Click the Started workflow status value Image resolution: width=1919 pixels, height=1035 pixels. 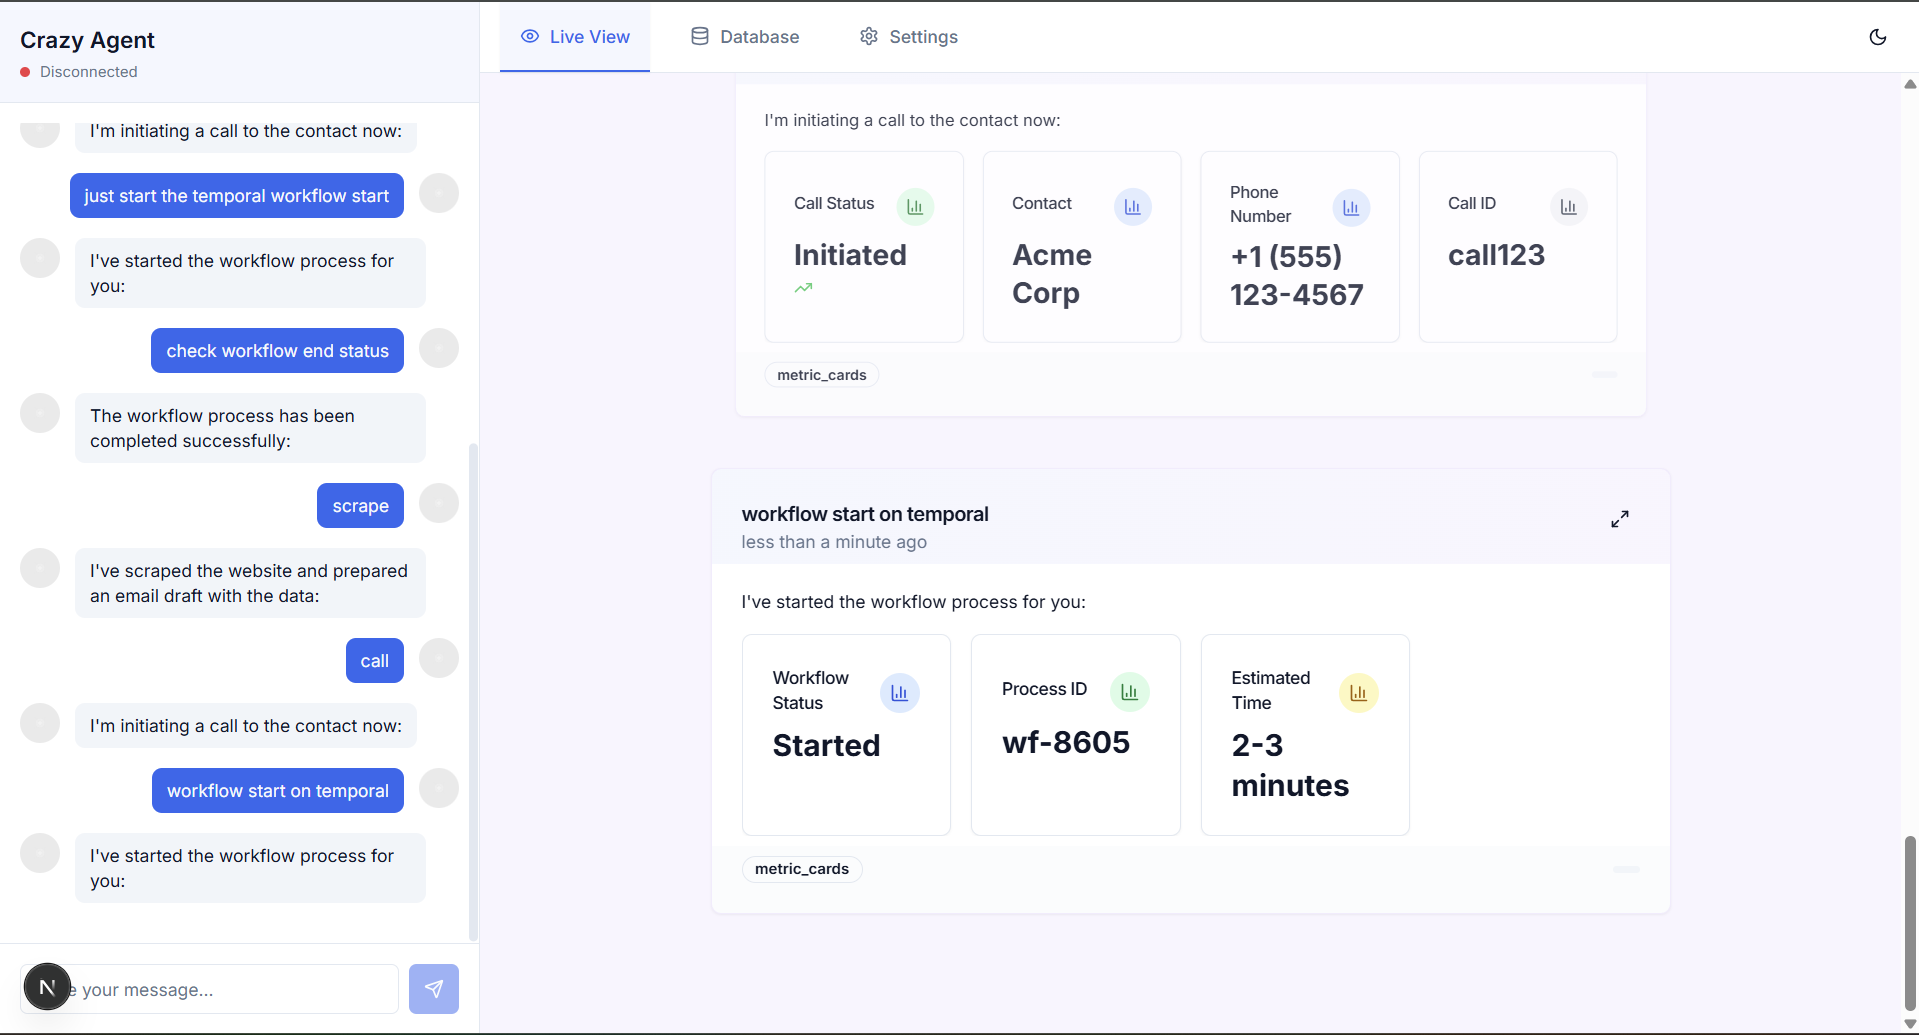(826, 745)
